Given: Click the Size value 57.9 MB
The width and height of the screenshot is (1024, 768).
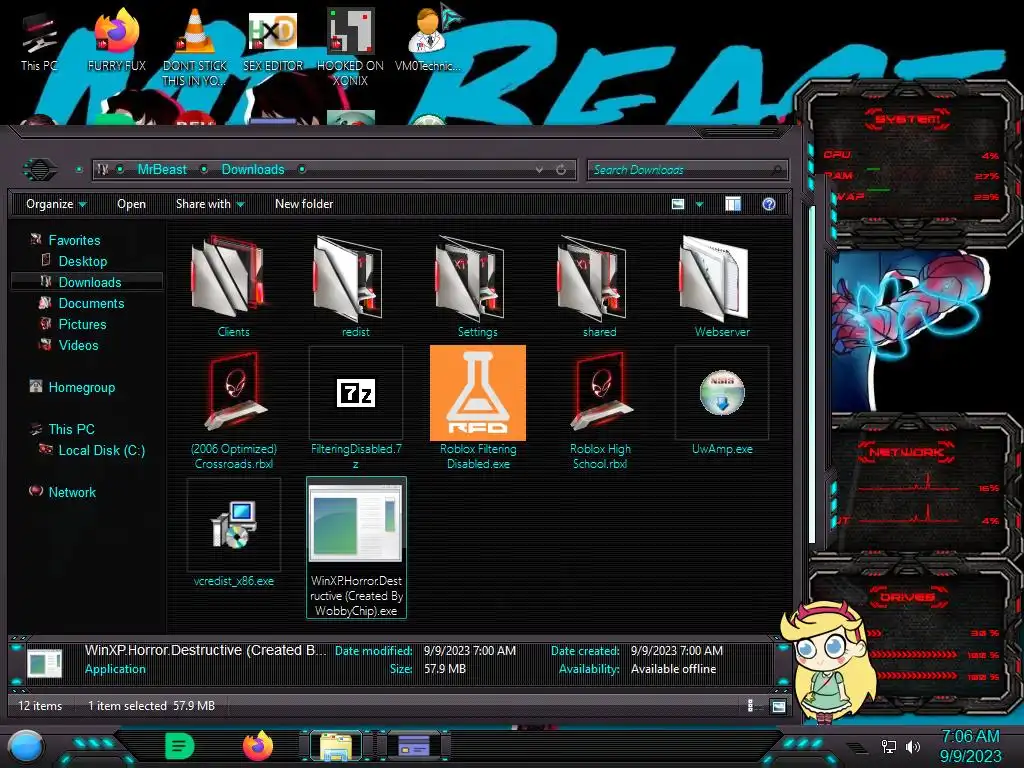Looking at the screenshot, I should pyautogui.click(x=445, y=669).
